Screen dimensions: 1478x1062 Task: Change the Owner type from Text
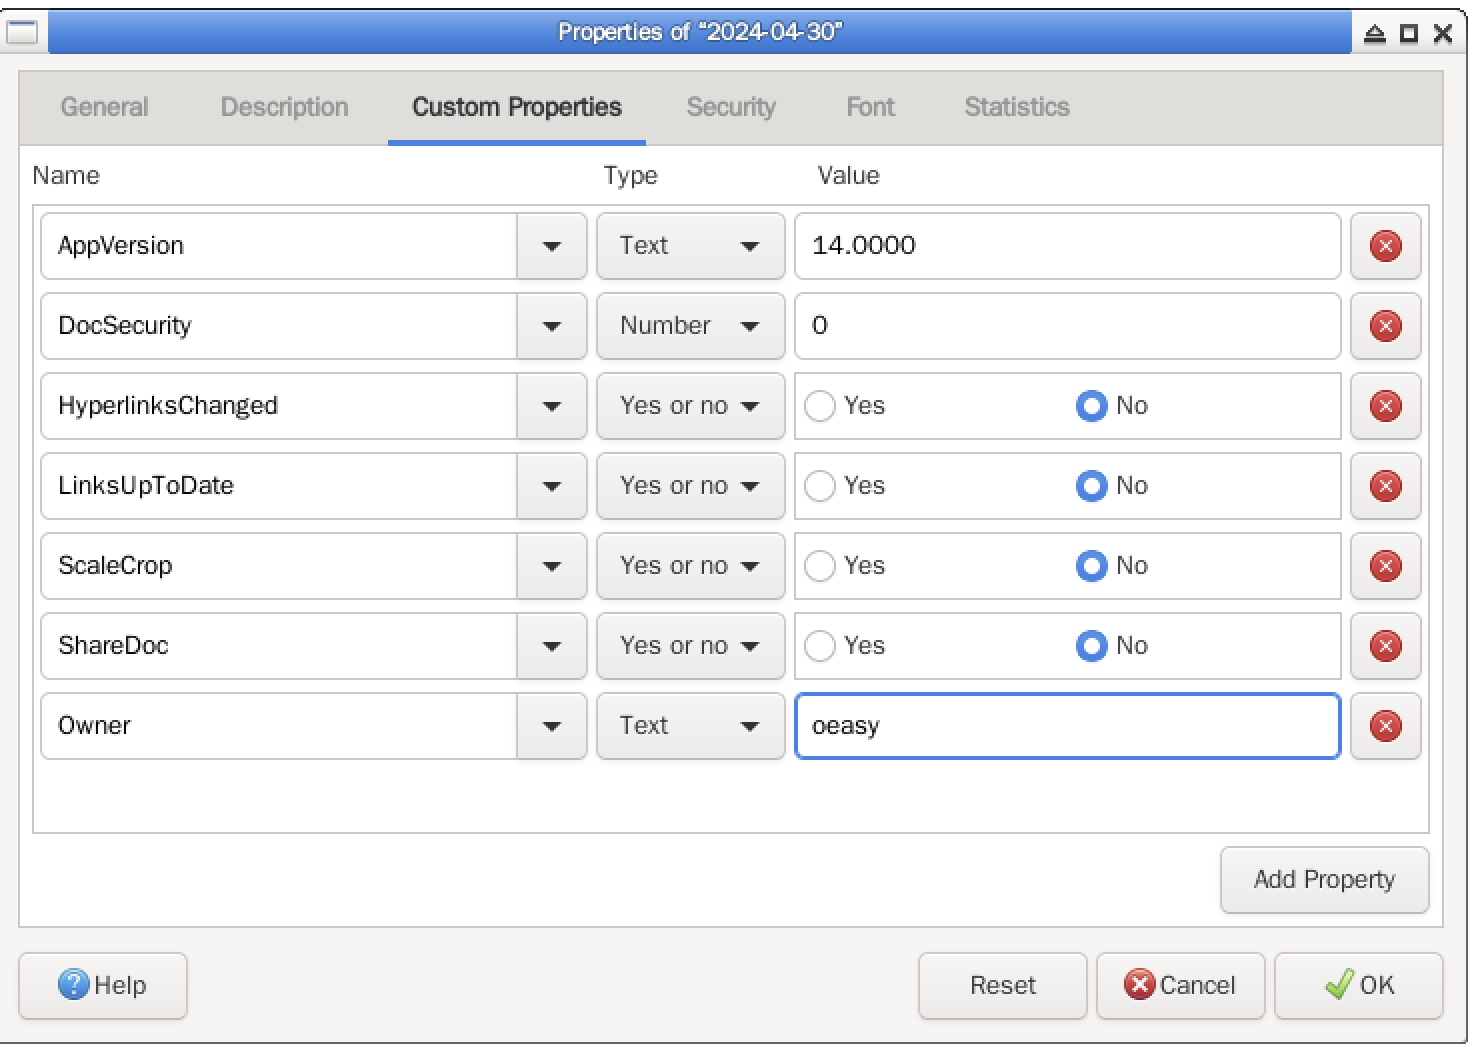691,726
